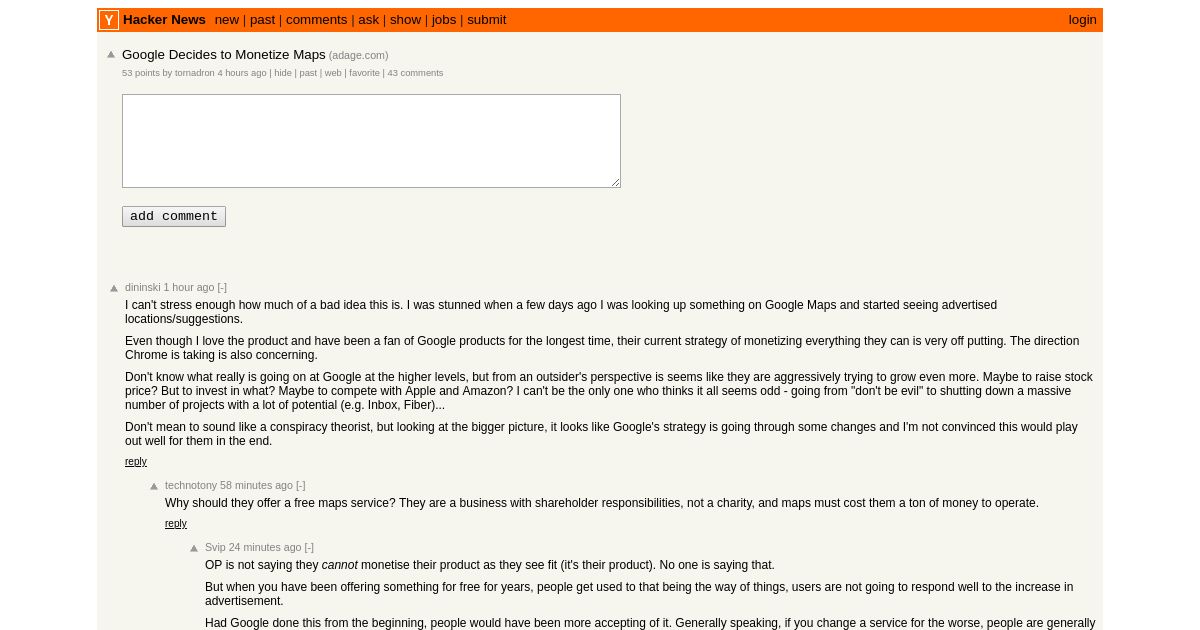Viewport: 1200px width, 630px height.
Task: Open the comments page from header
Action: (317, 20)
